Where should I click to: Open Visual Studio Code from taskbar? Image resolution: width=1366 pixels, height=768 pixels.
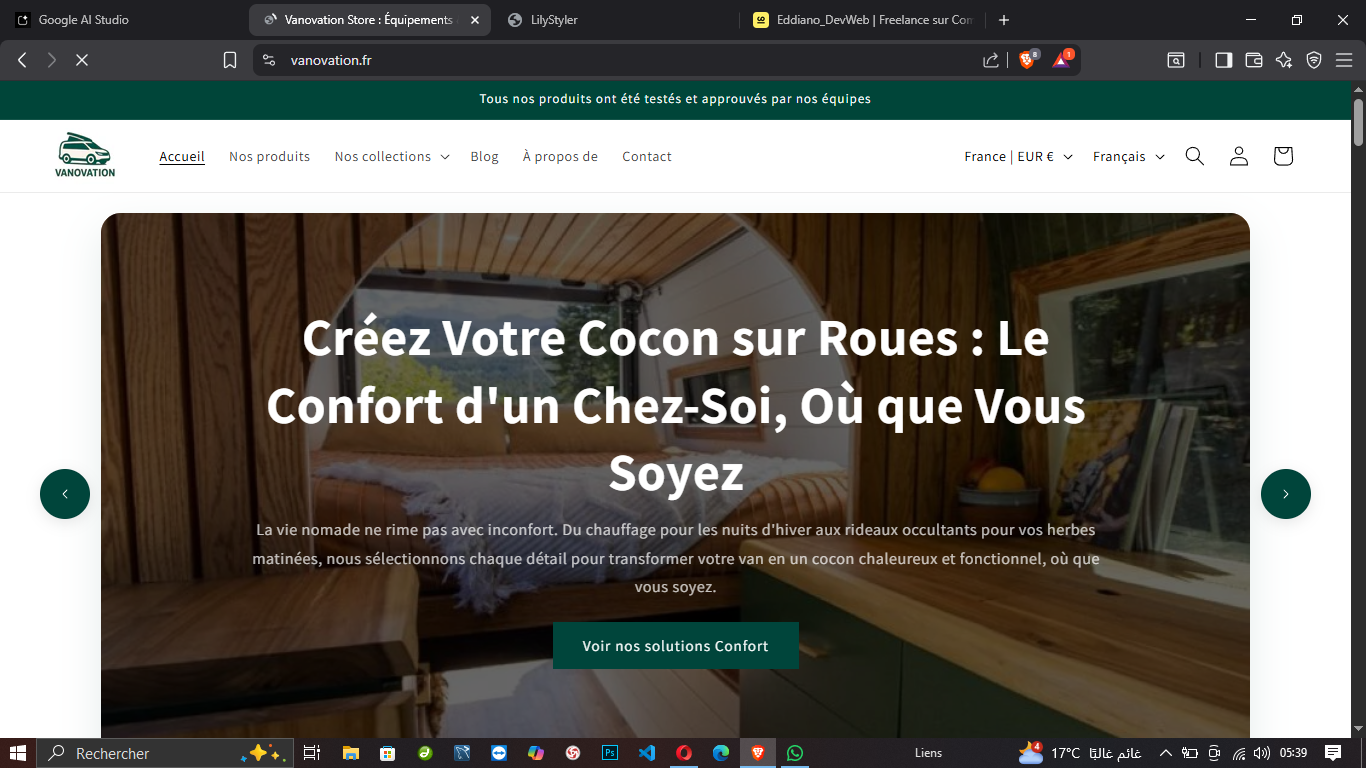click(x=646, y=753)
